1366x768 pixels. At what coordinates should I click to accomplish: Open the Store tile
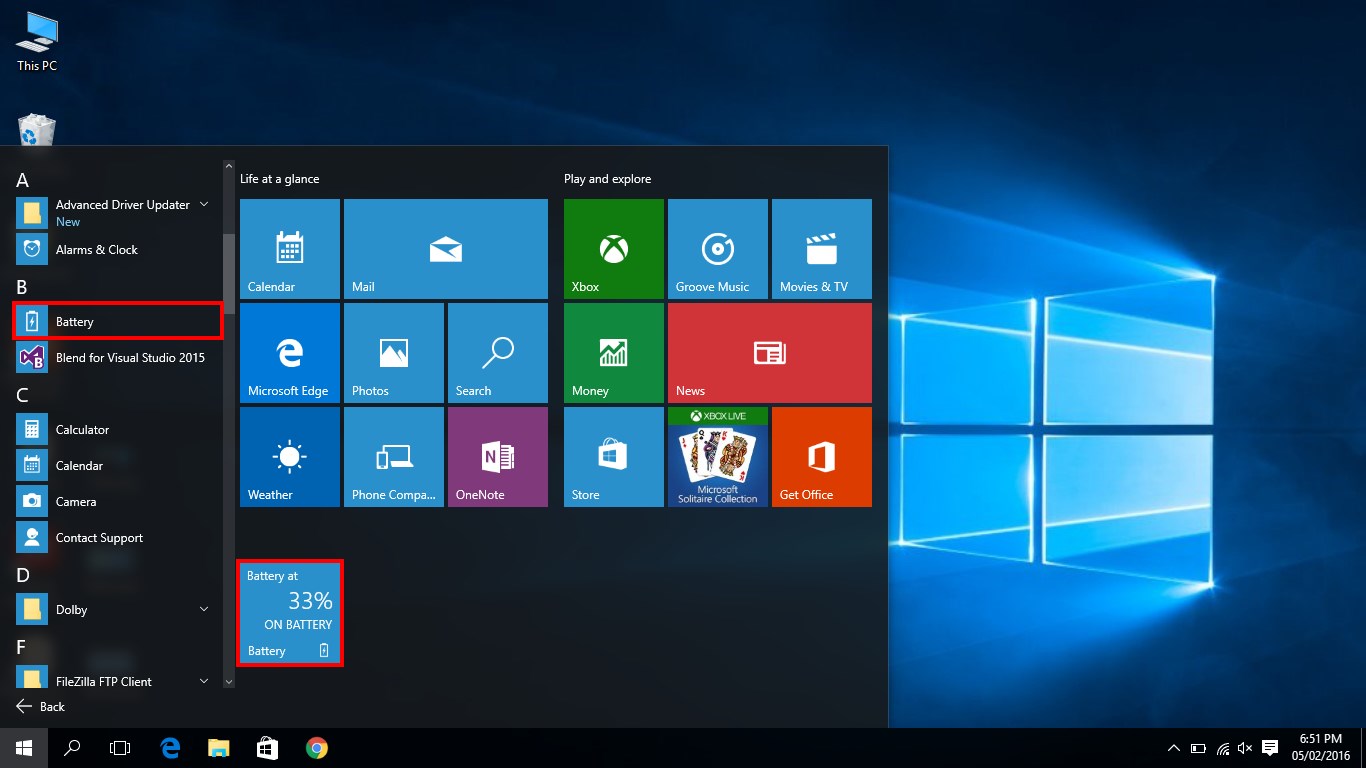point(614,457)
